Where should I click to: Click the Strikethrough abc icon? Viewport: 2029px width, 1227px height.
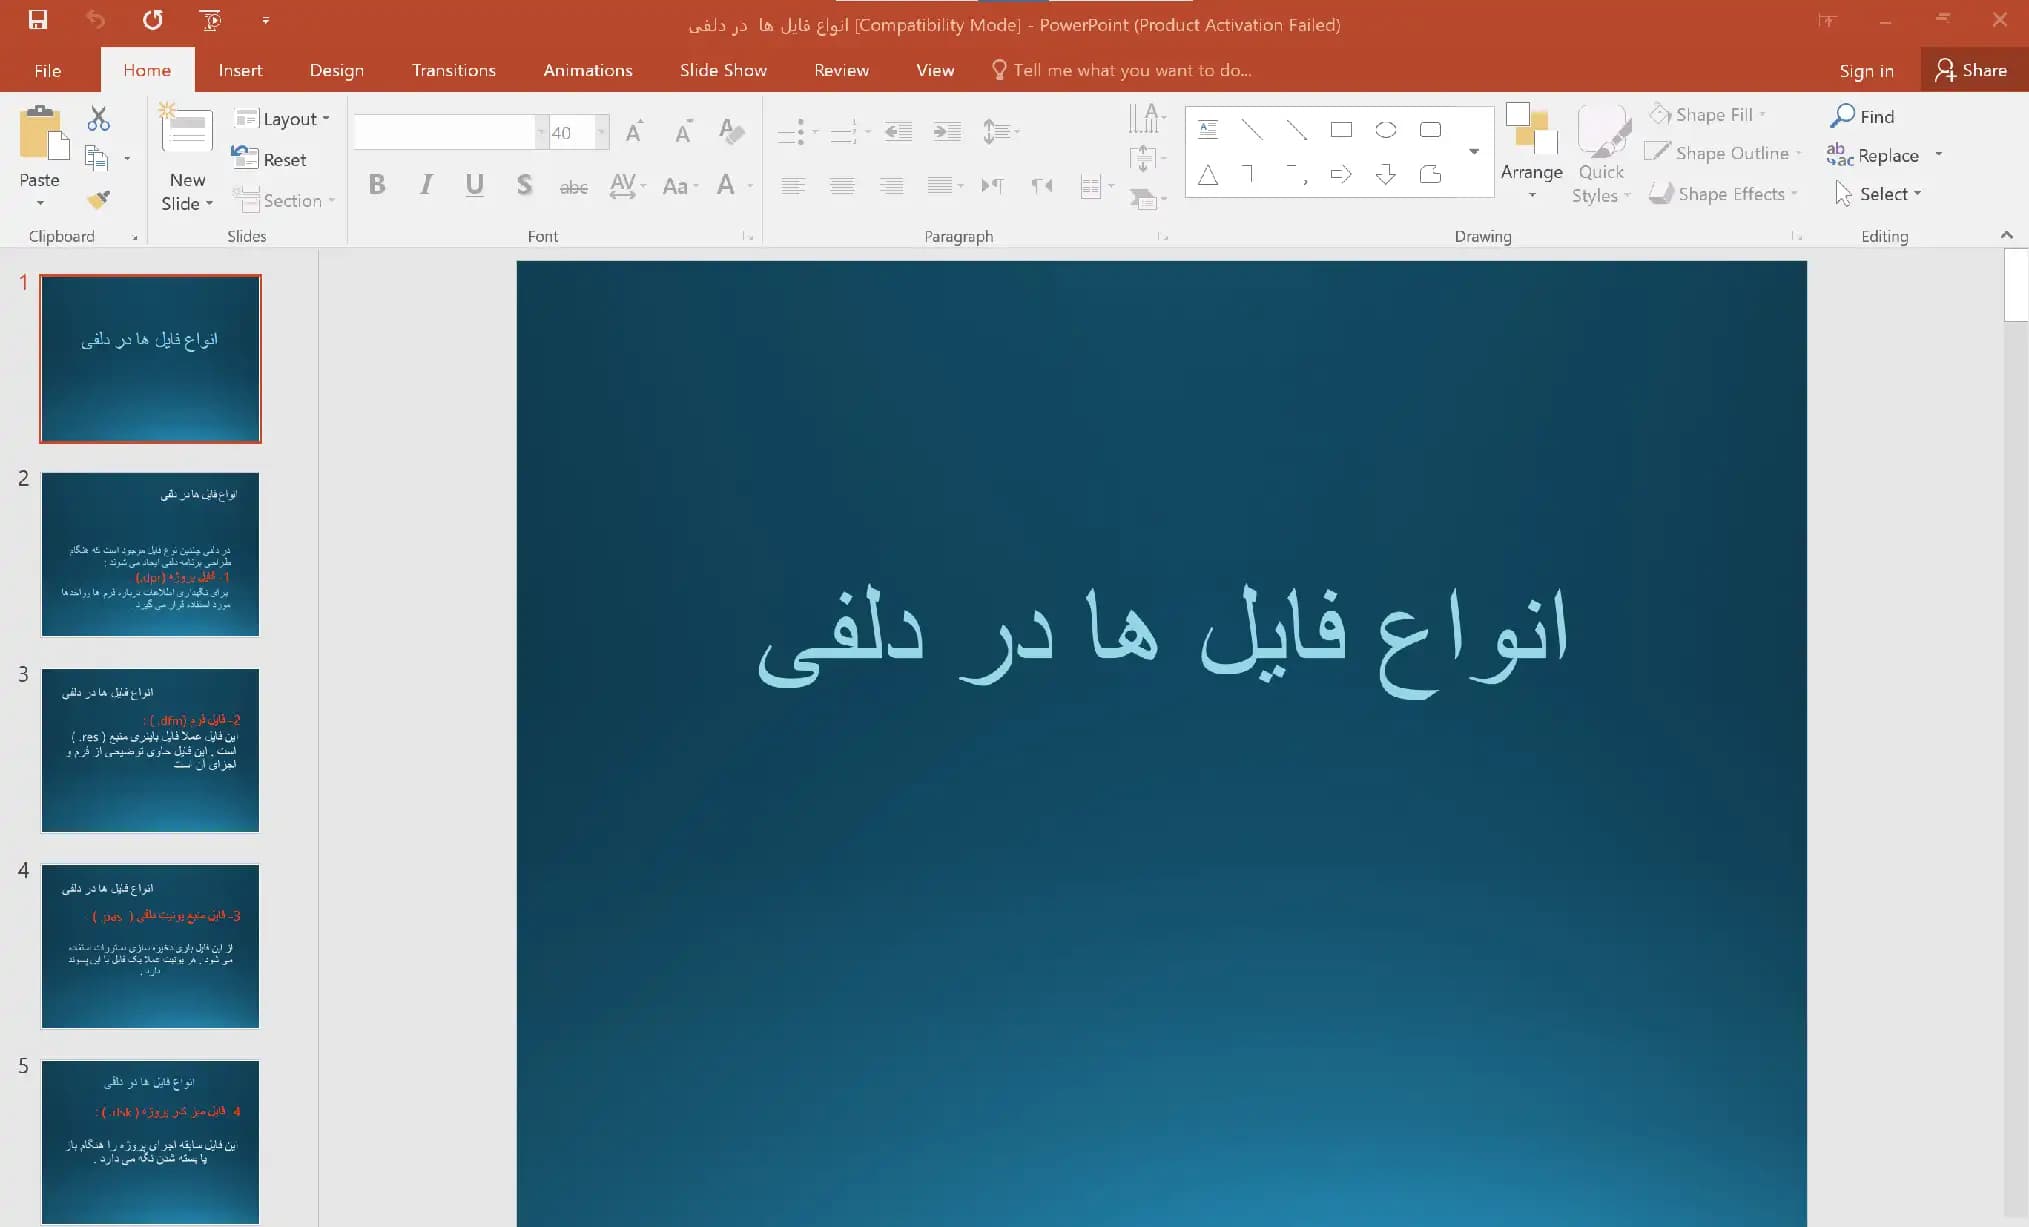pos(573,186)
